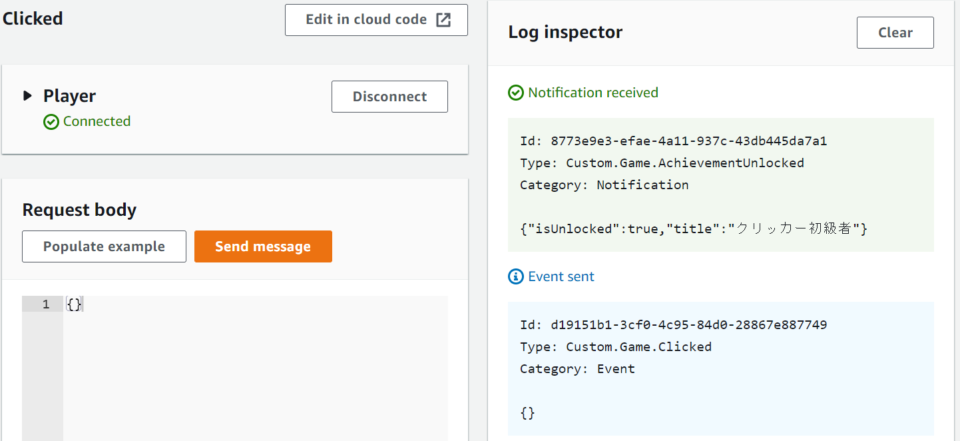Image resolution: width=960 pixels, height=441 pixels.
Task: Send the message with the orange button
Action: (x=263, y=247)
